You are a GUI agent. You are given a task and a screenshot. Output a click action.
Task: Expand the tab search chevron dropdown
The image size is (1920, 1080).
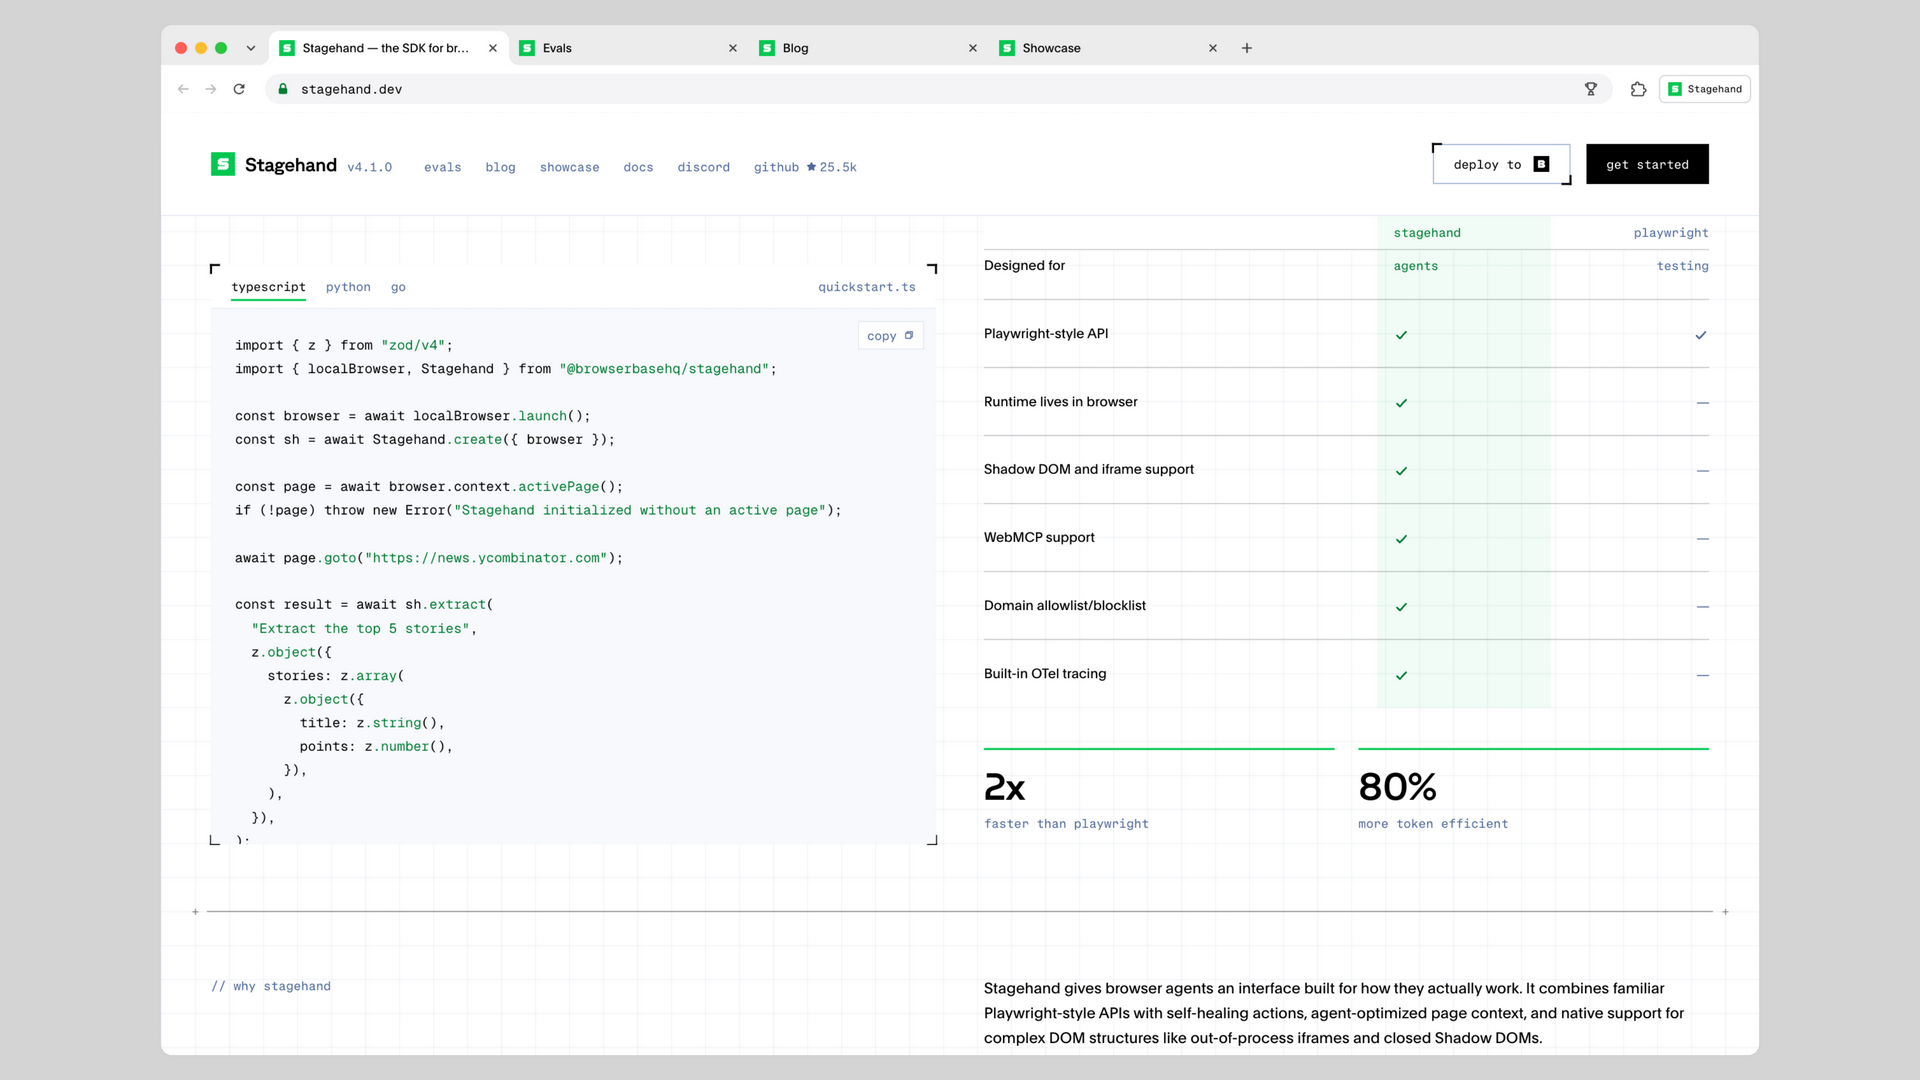tap(251, 48)
